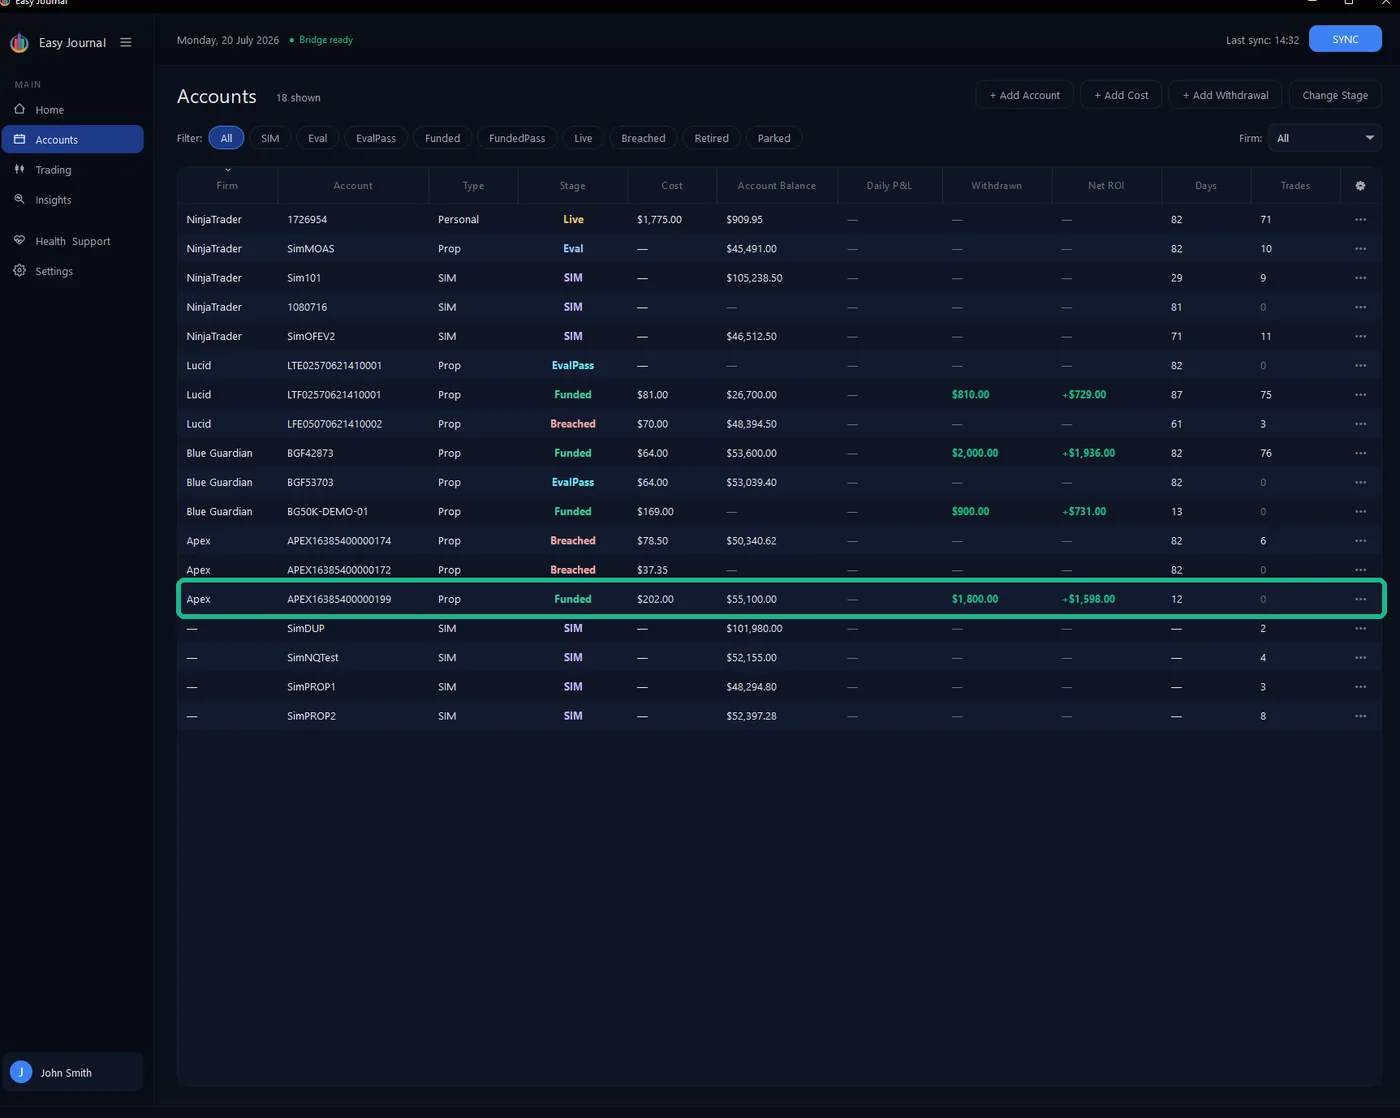Click the Change Stage button
Viewport: 1400px width, 1118px height.
tap(1335, 95)
